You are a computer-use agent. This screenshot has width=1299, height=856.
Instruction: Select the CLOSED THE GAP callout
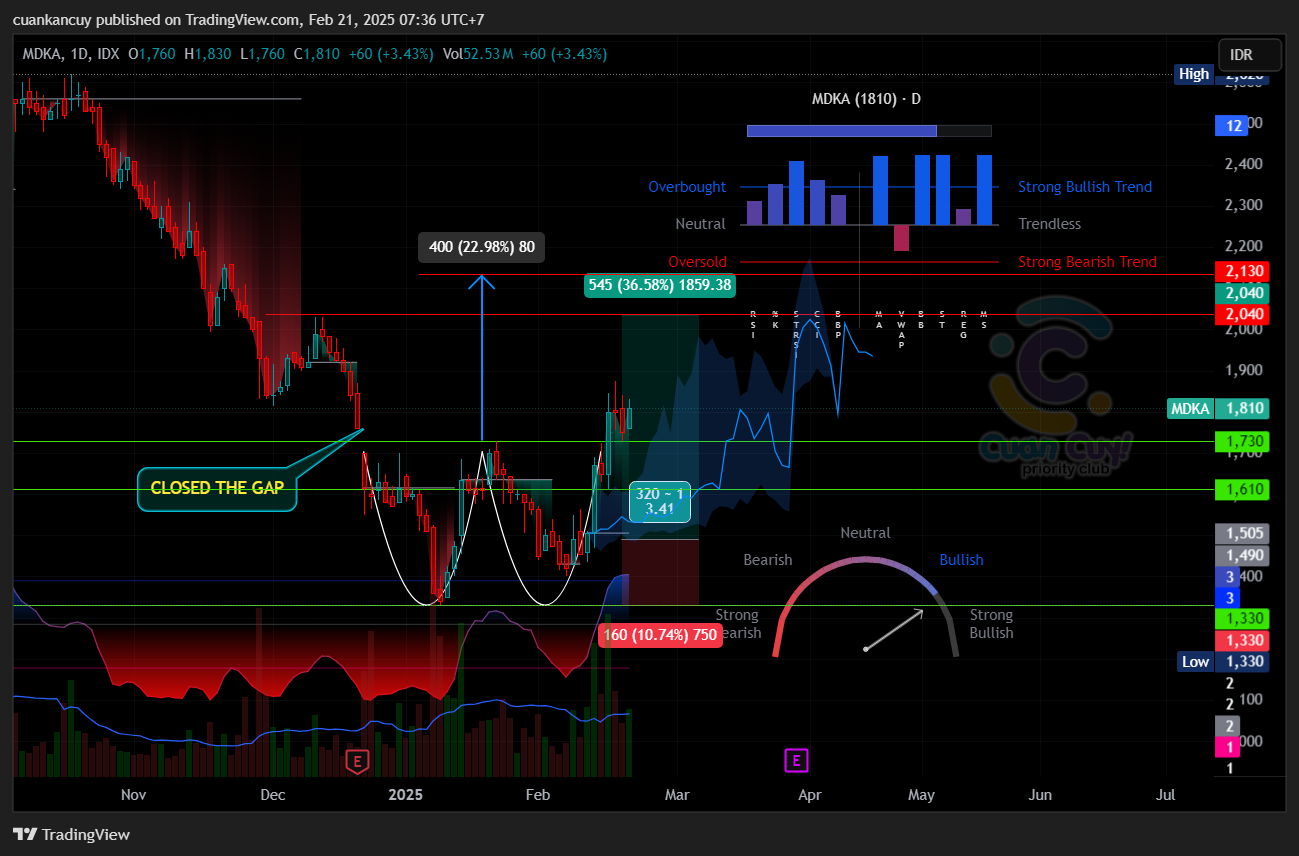click(216, 489)
